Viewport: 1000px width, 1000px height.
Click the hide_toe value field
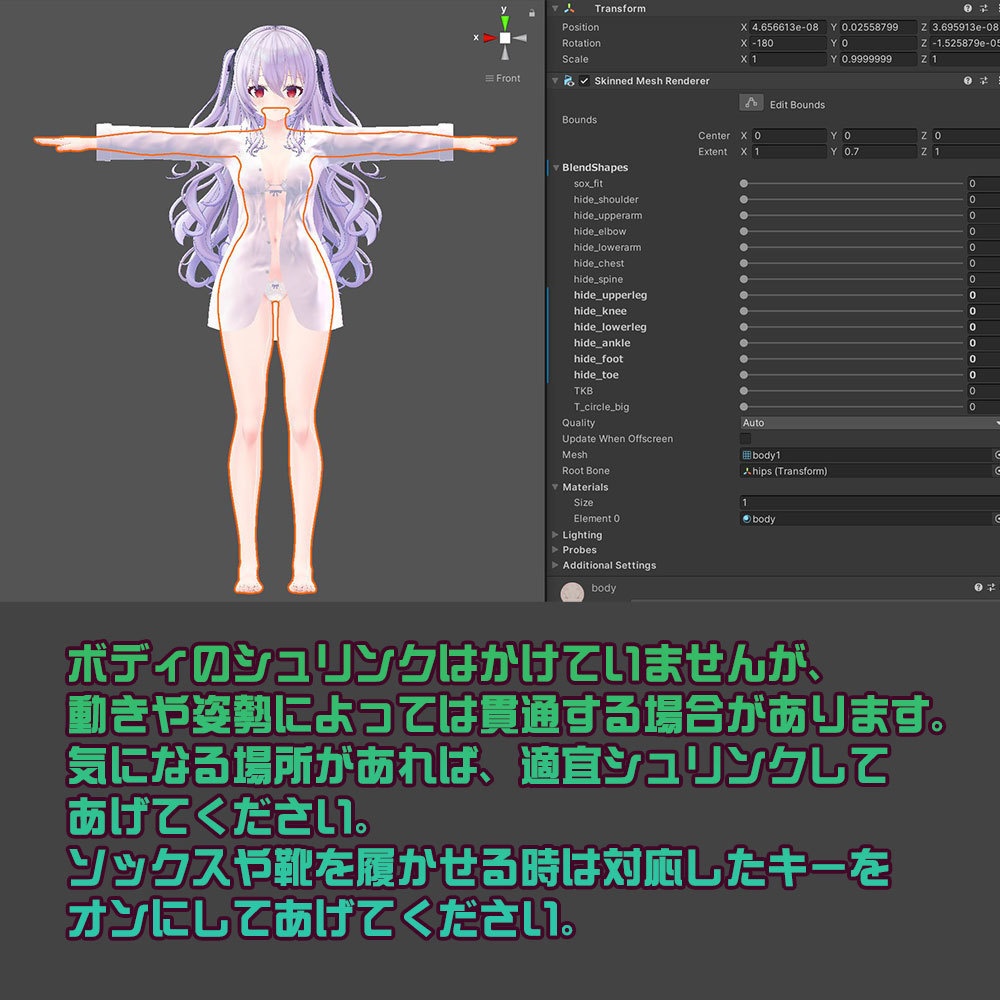pyautogui.click(x=983, y=374)
